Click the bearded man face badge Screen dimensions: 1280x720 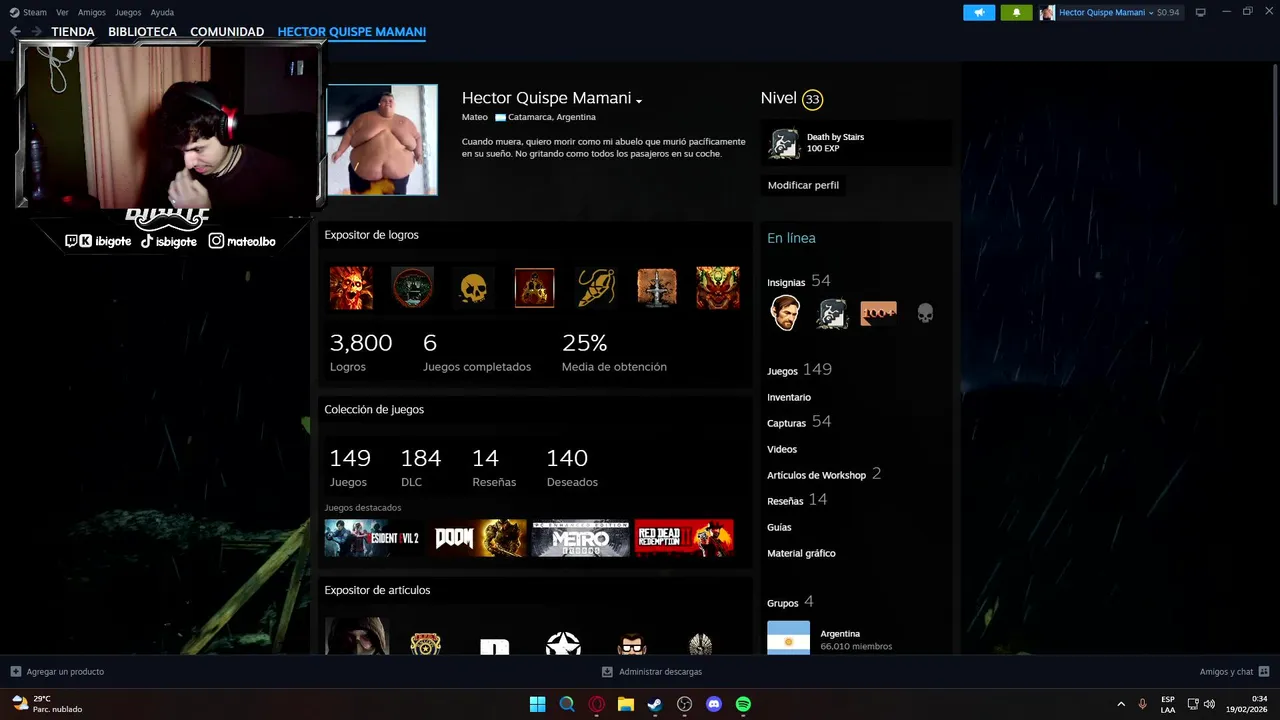click(x=785, y=313)
